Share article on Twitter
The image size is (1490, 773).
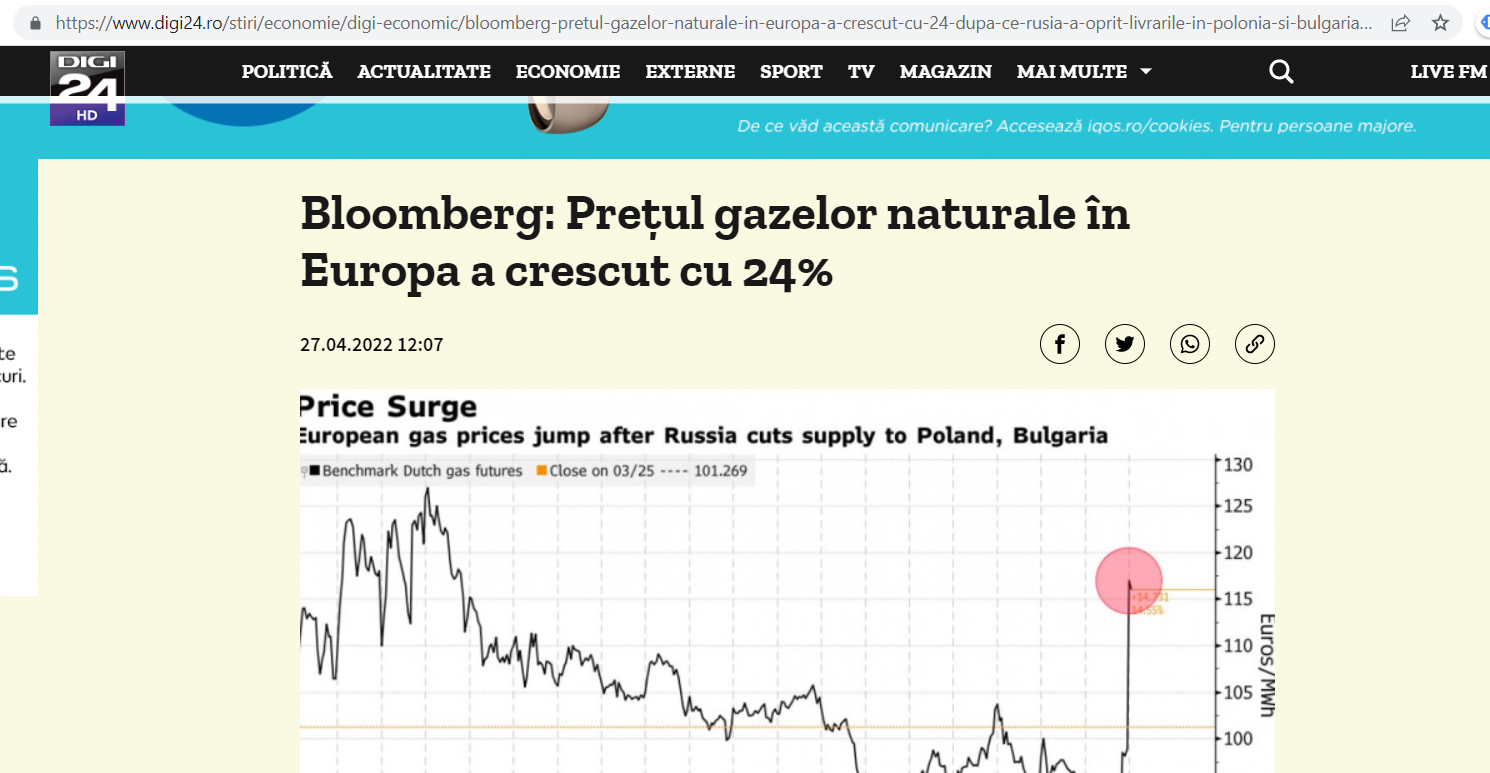point(1125,345)
